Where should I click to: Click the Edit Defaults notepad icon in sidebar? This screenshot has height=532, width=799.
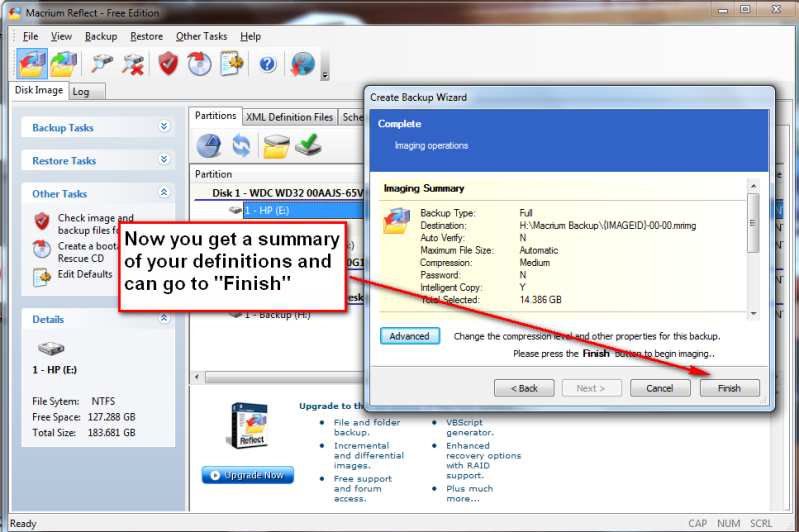42,277
